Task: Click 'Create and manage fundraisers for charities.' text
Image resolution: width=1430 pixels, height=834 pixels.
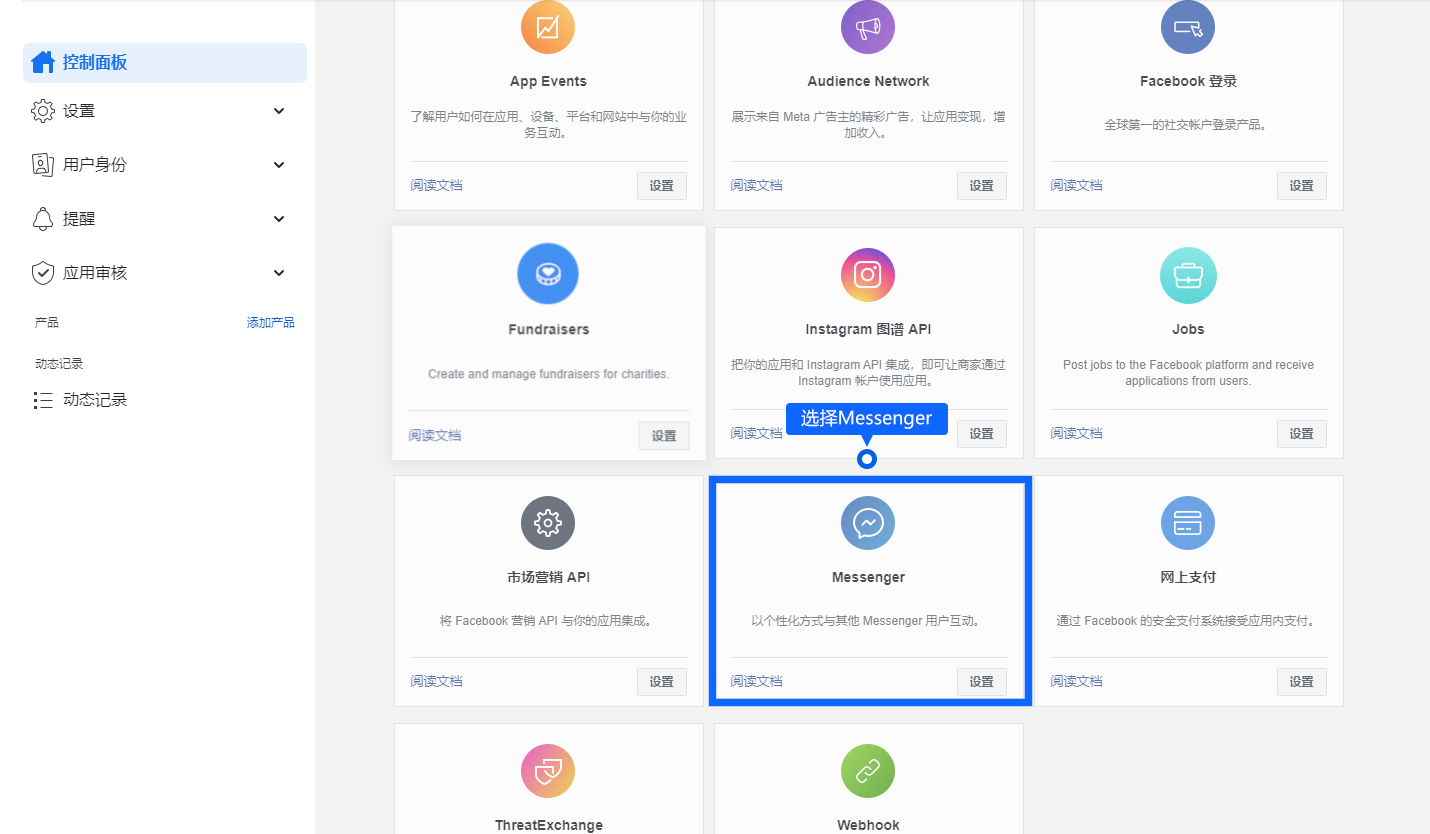Action: coord(548,374)
